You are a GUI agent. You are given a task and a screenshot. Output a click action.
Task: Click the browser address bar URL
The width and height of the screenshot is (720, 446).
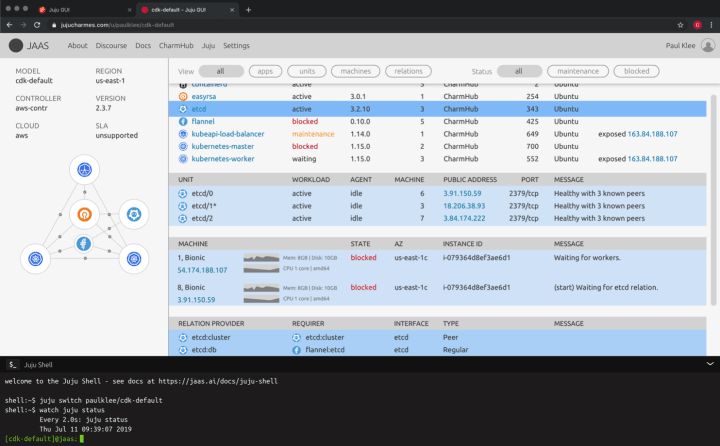coord(117,25)
